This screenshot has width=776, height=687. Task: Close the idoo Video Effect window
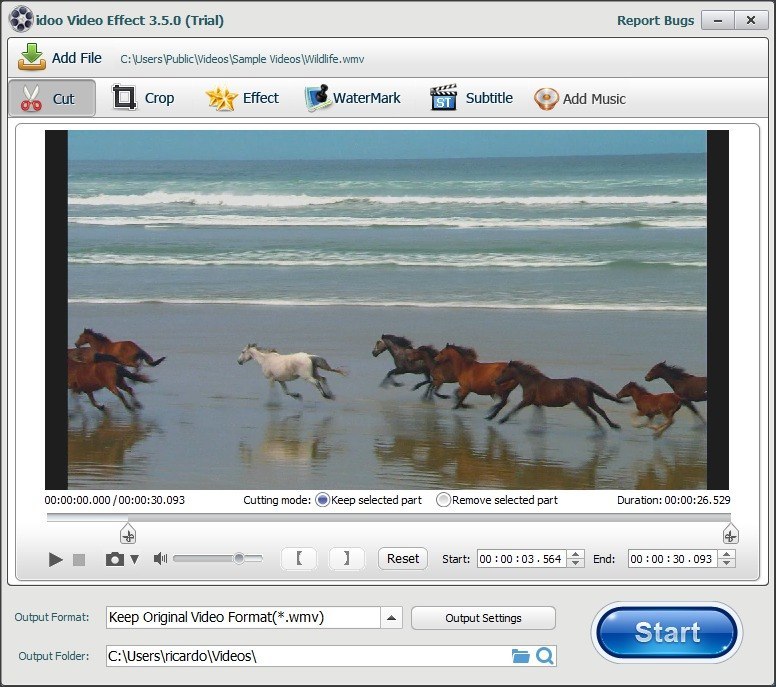point(750,20)
